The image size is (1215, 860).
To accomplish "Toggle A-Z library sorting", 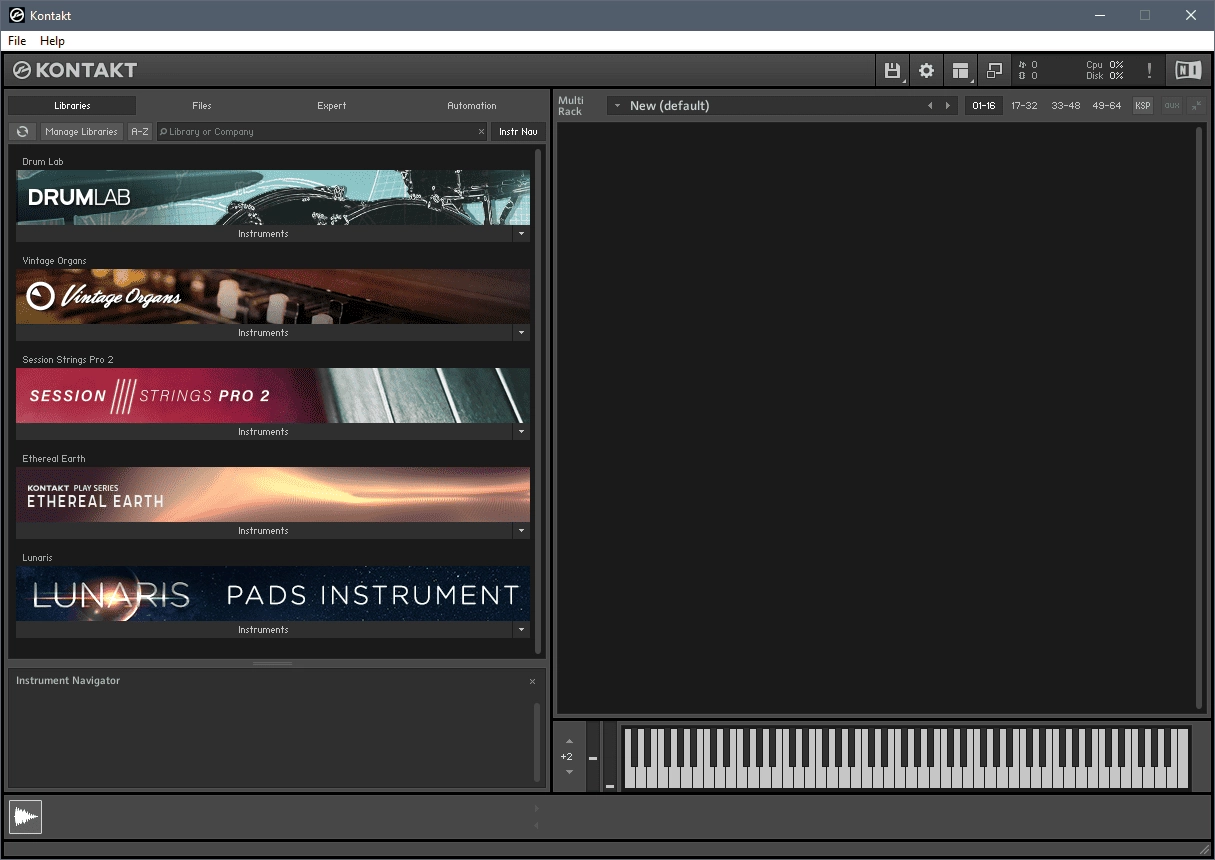I will 140,131.
